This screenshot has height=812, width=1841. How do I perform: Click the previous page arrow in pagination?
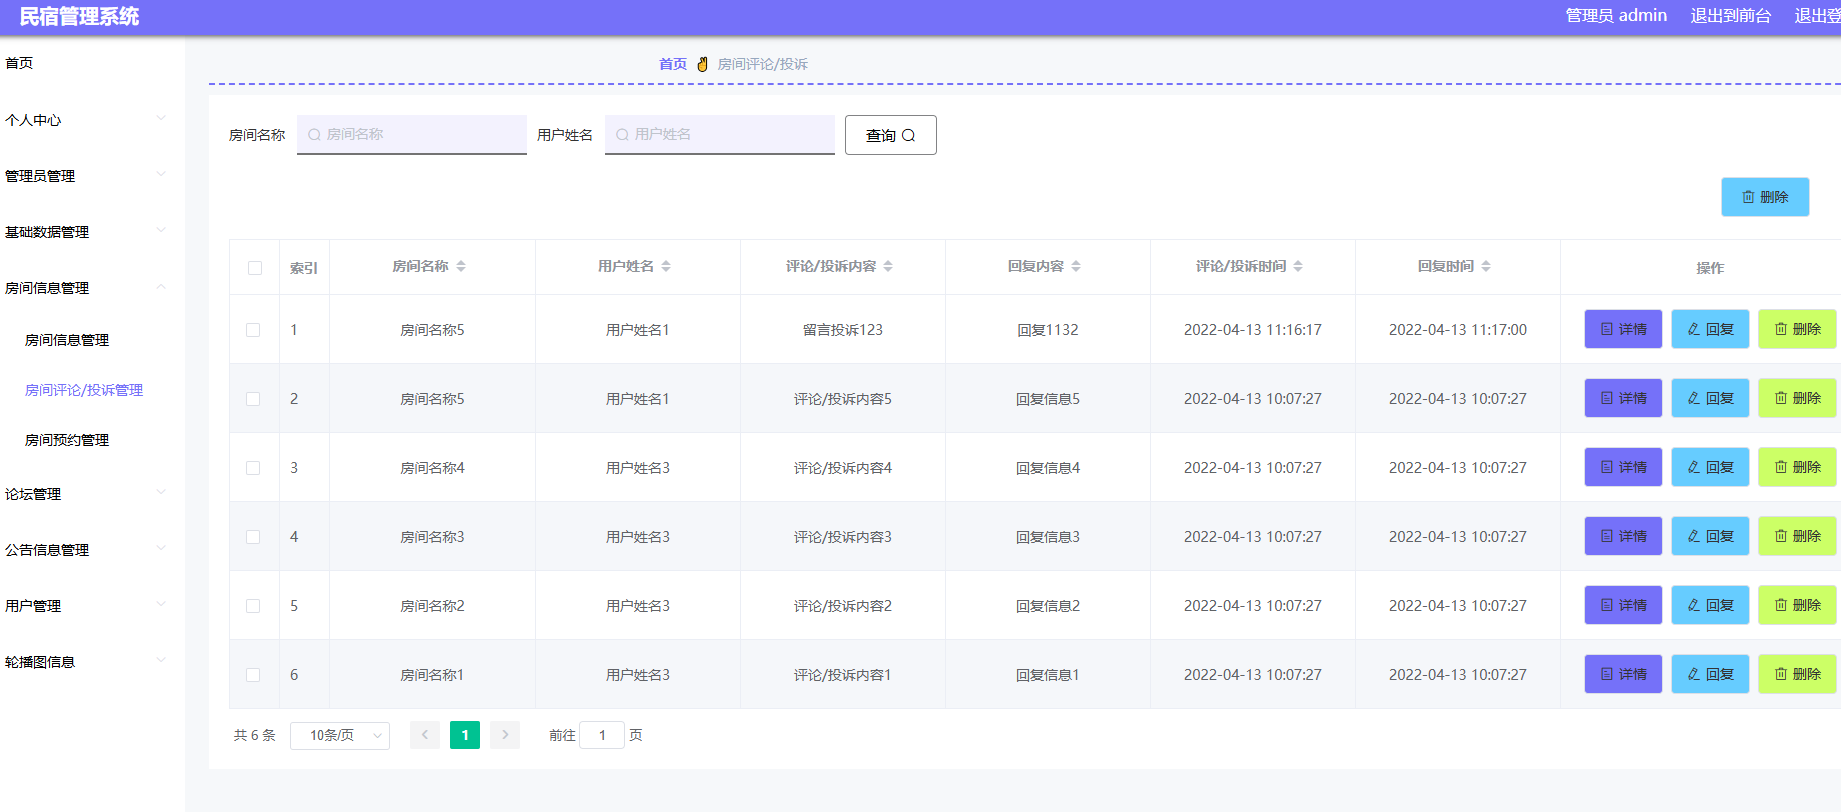point(425,735)
